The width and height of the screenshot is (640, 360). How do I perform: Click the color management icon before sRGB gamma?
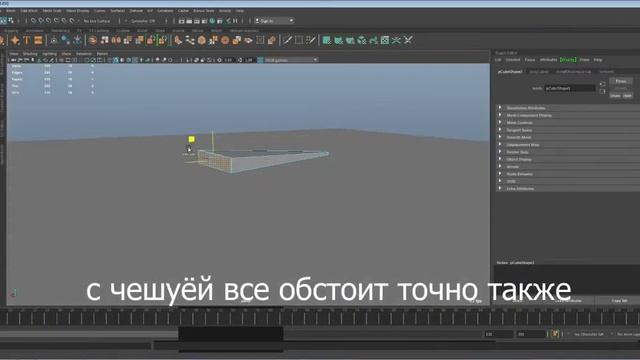260,60
